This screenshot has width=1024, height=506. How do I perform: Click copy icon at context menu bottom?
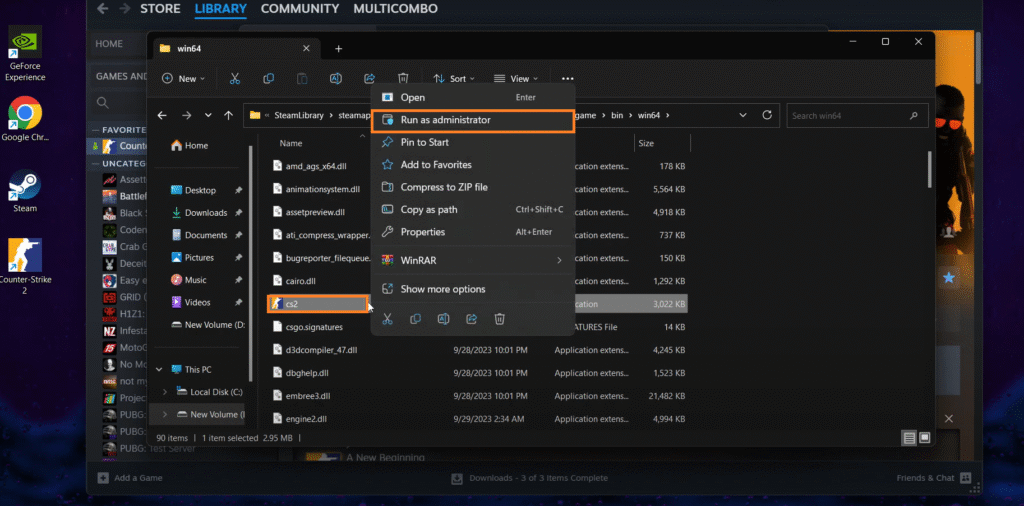point(415,319)
